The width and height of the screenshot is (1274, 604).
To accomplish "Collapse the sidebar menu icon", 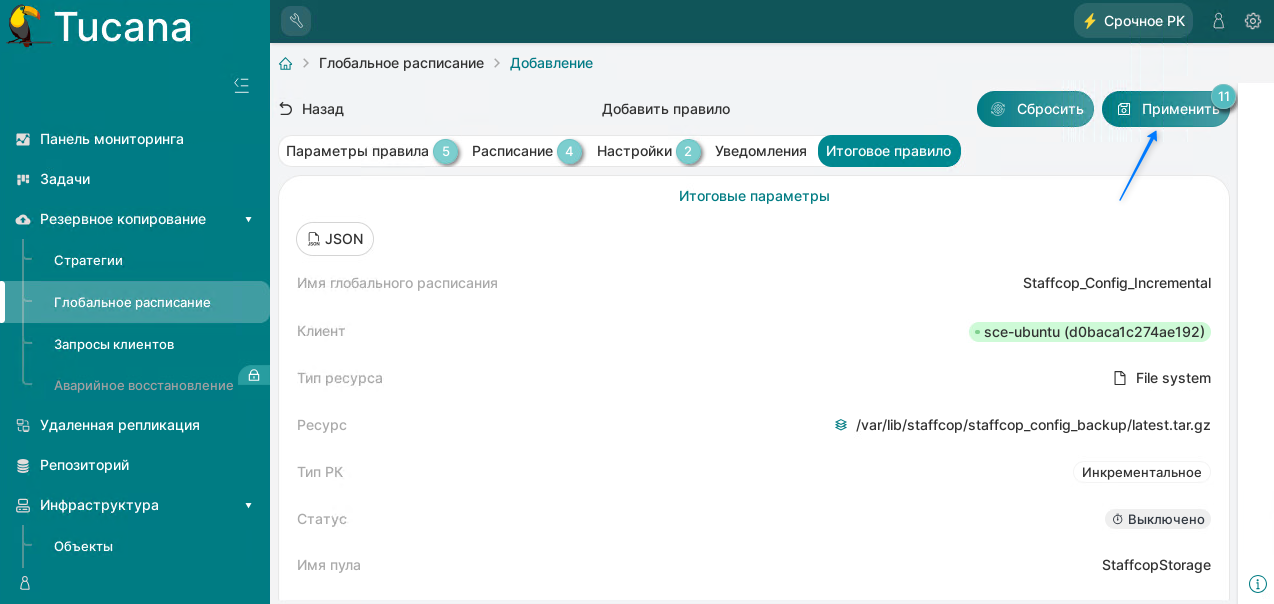I will point(241,85).
